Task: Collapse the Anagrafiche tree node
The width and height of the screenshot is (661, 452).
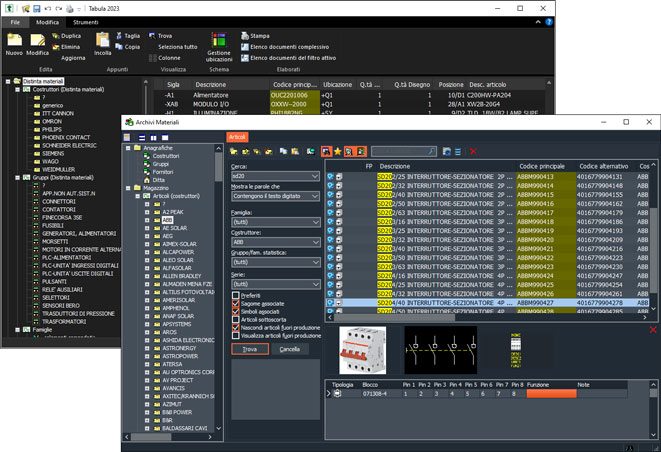Action: 128,148
